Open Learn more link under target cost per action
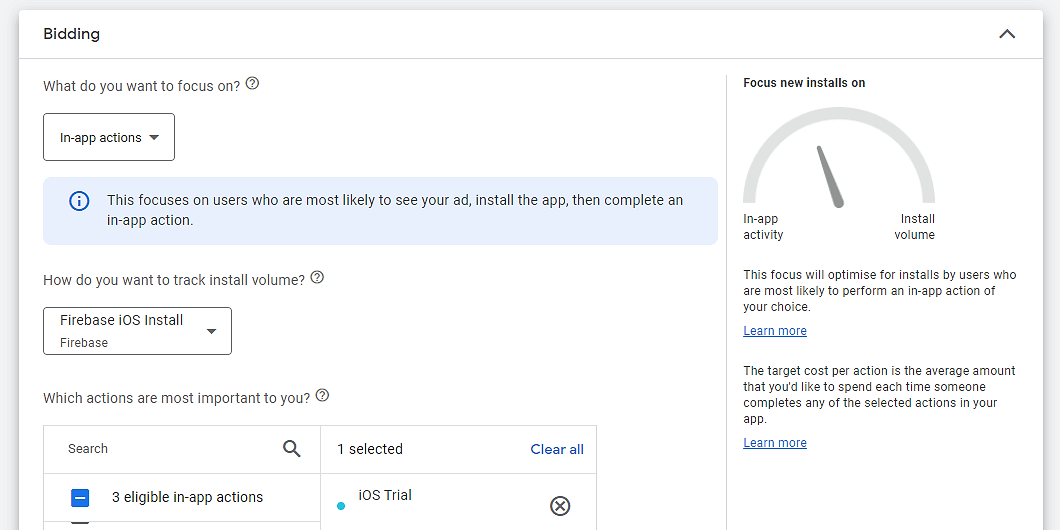This screenshot has height=530, width=1060. click(775, 443)
